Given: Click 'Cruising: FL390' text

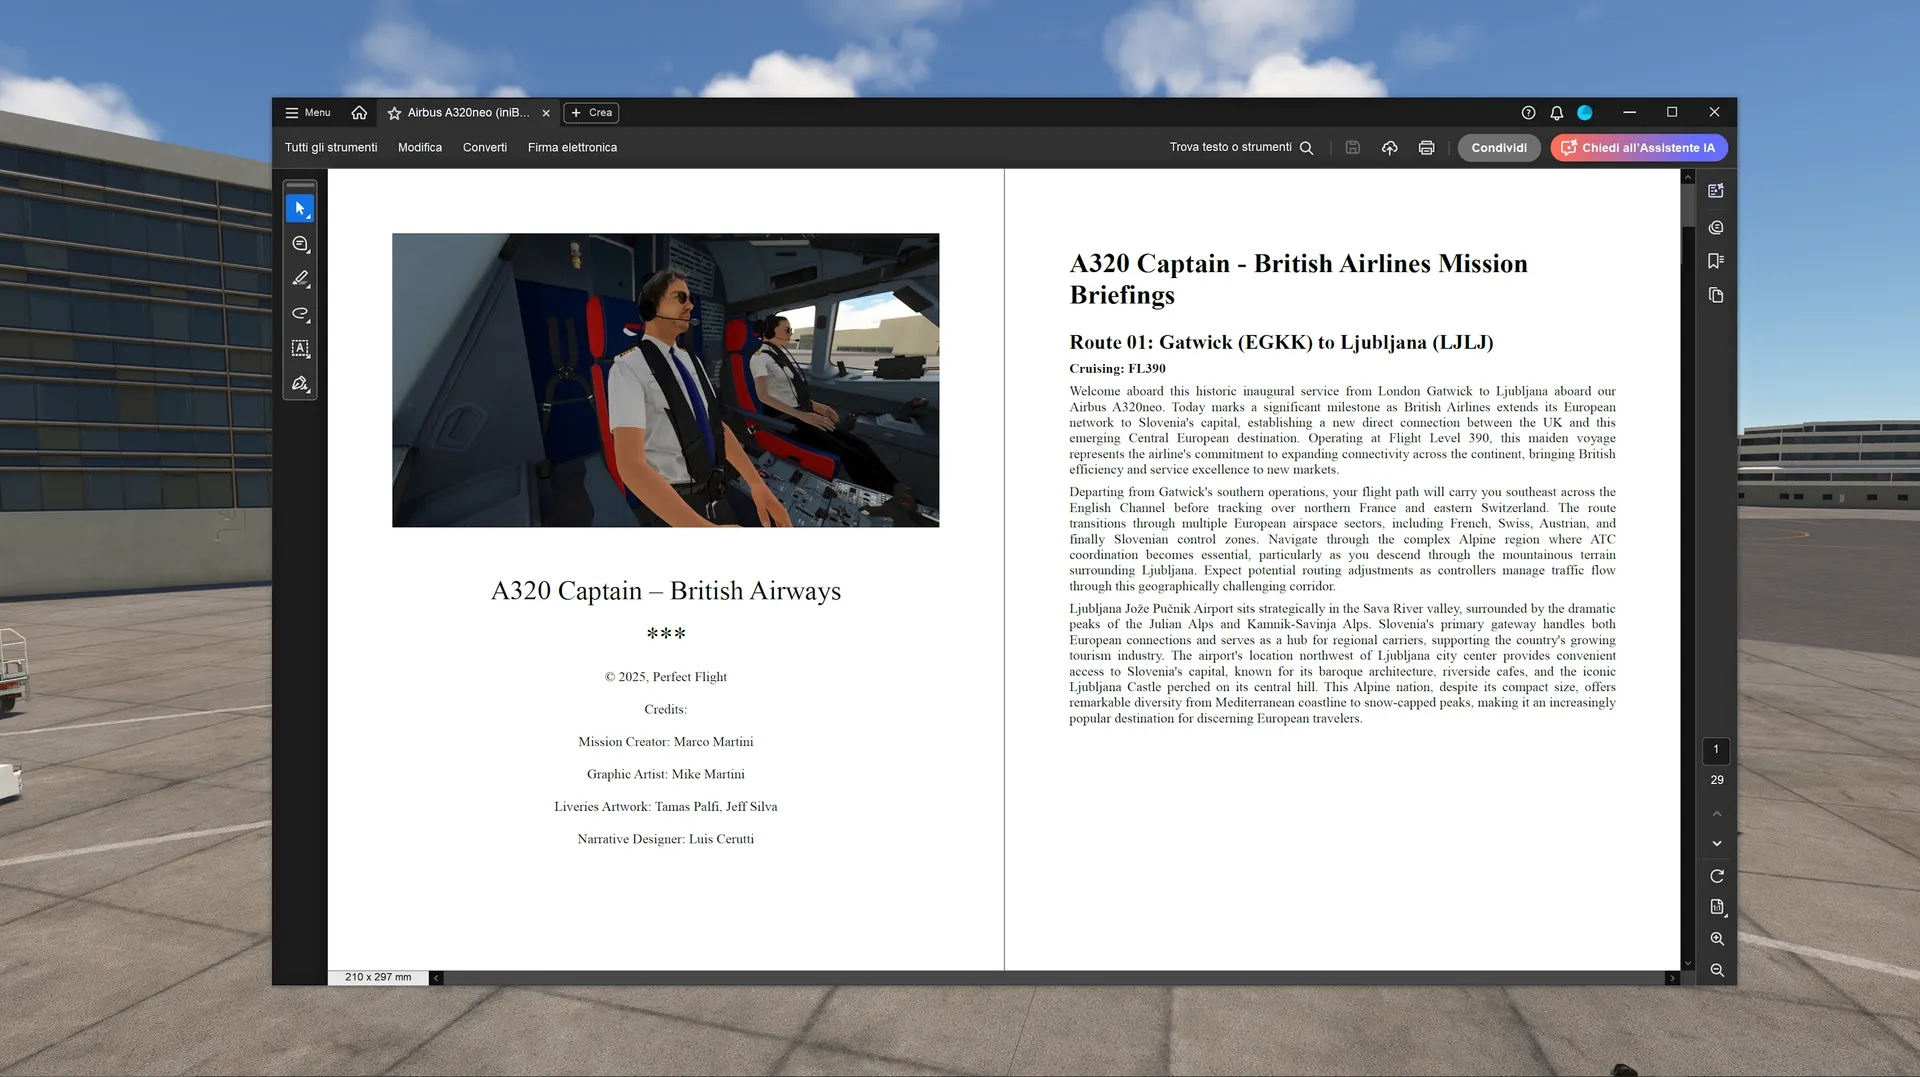Looking at the screenshot, I should pyautogui.click(x=1117, y=369).
